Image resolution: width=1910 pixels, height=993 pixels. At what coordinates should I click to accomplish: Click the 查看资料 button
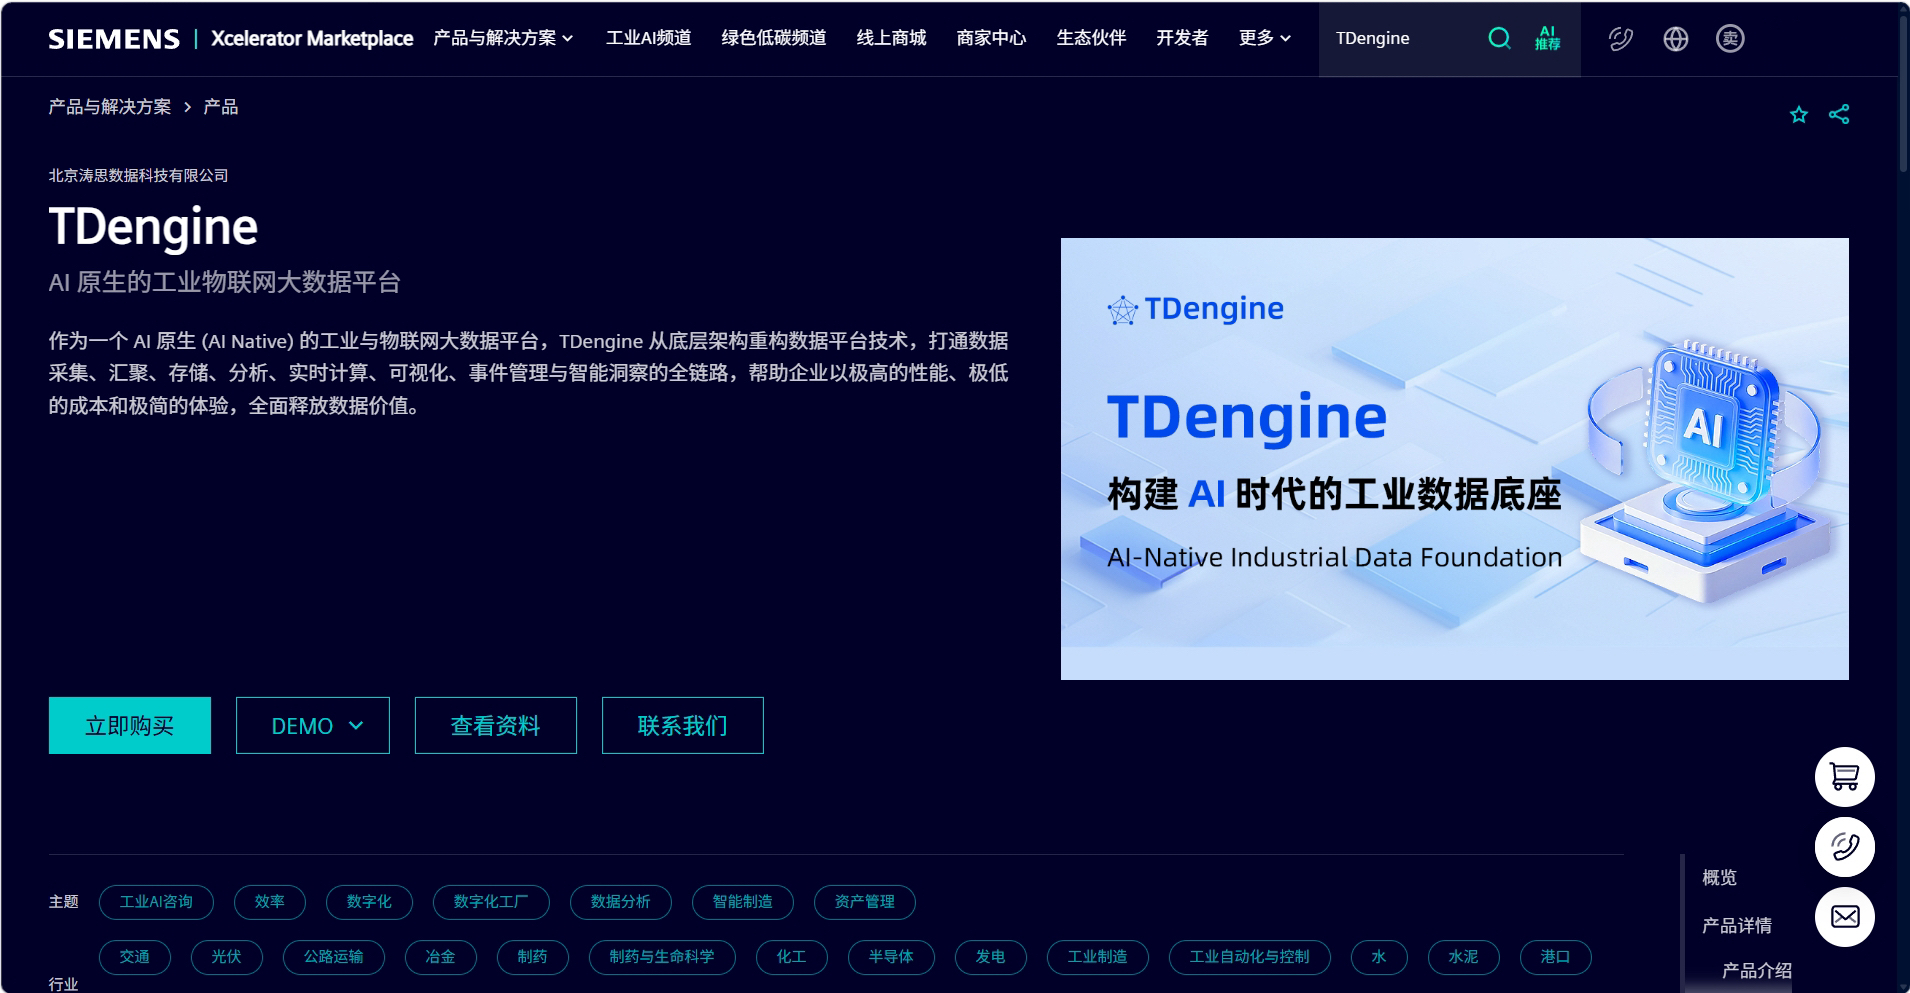(496, 725)
